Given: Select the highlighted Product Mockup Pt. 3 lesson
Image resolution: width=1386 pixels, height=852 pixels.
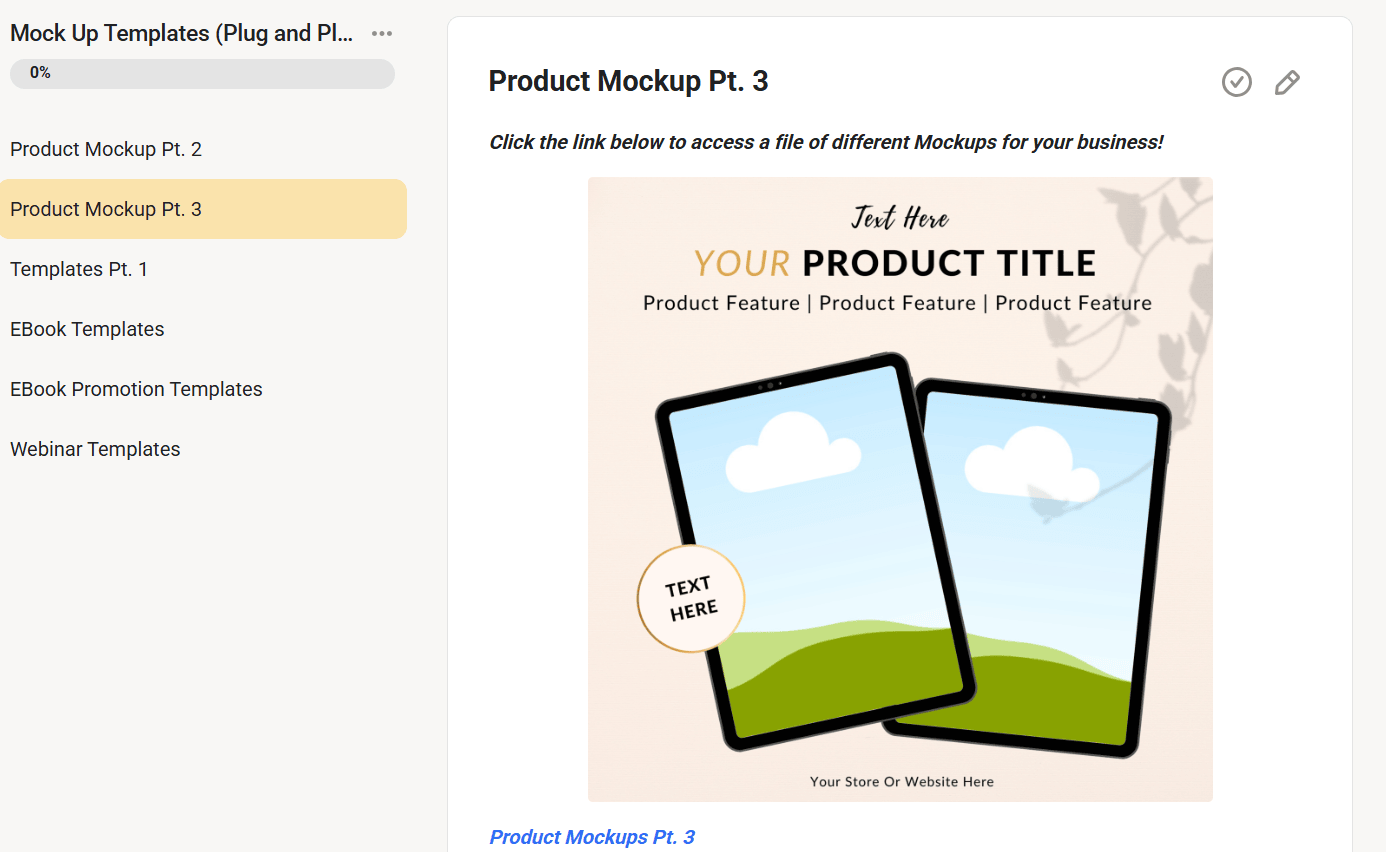Looking at the screenshot, I should point(106,209).
